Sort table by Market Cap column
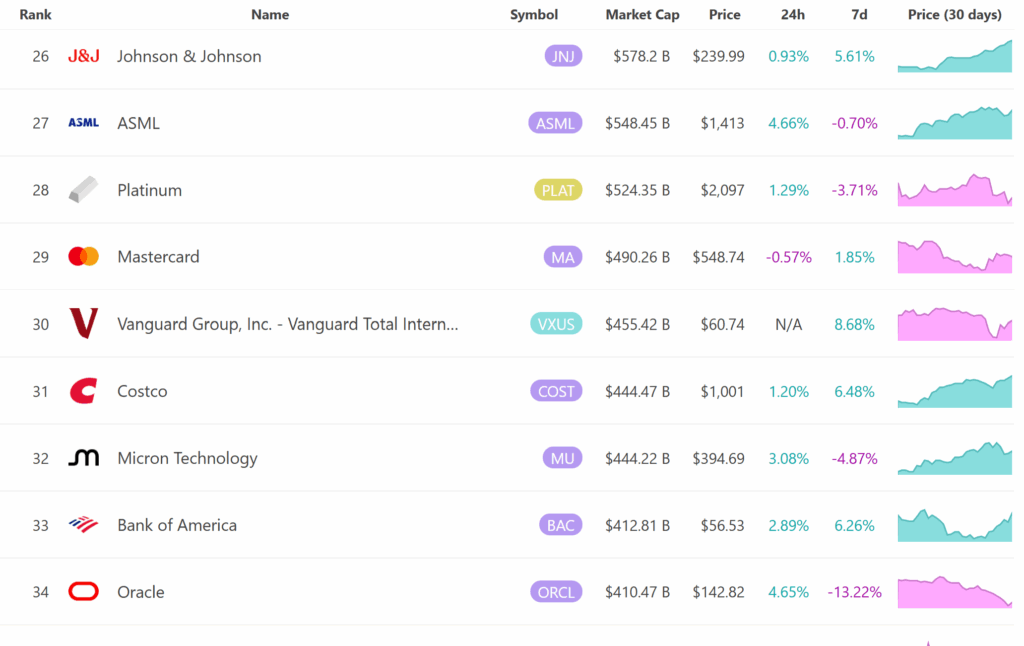1024x646 pixels. point(642,15)
